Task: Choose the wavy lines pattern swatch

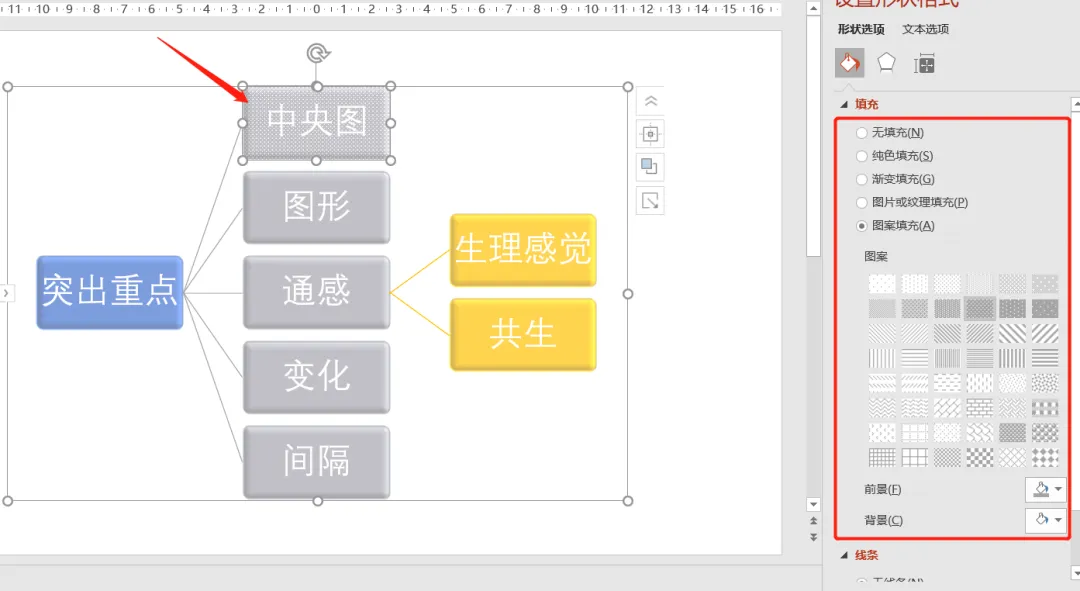Action: [x=914, y=408]
